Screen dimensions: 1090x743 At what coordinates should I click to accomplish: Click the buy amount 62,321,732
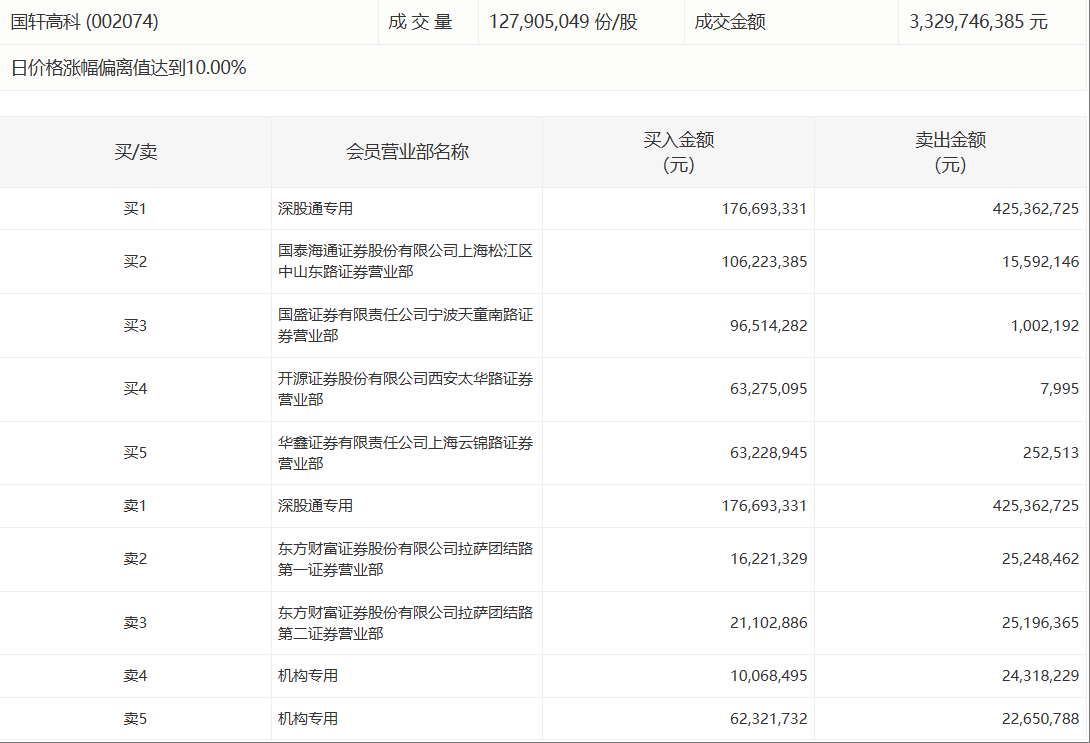point(768,719)
